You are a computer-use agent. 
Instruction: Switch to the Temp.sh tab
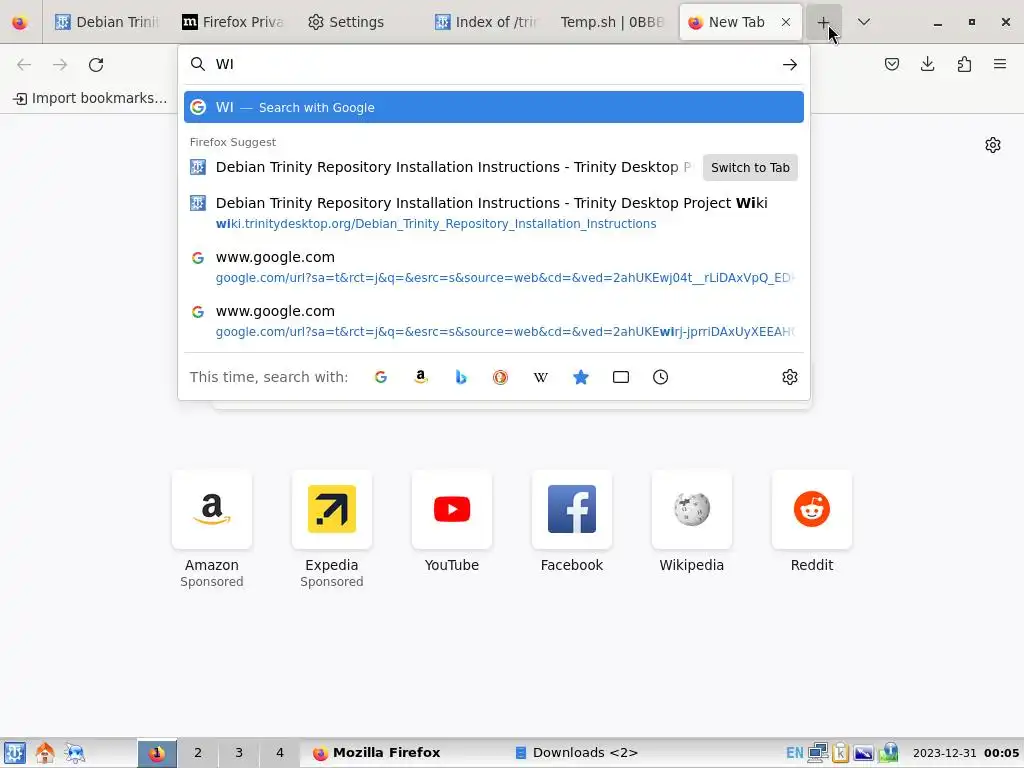coord(611,22)
